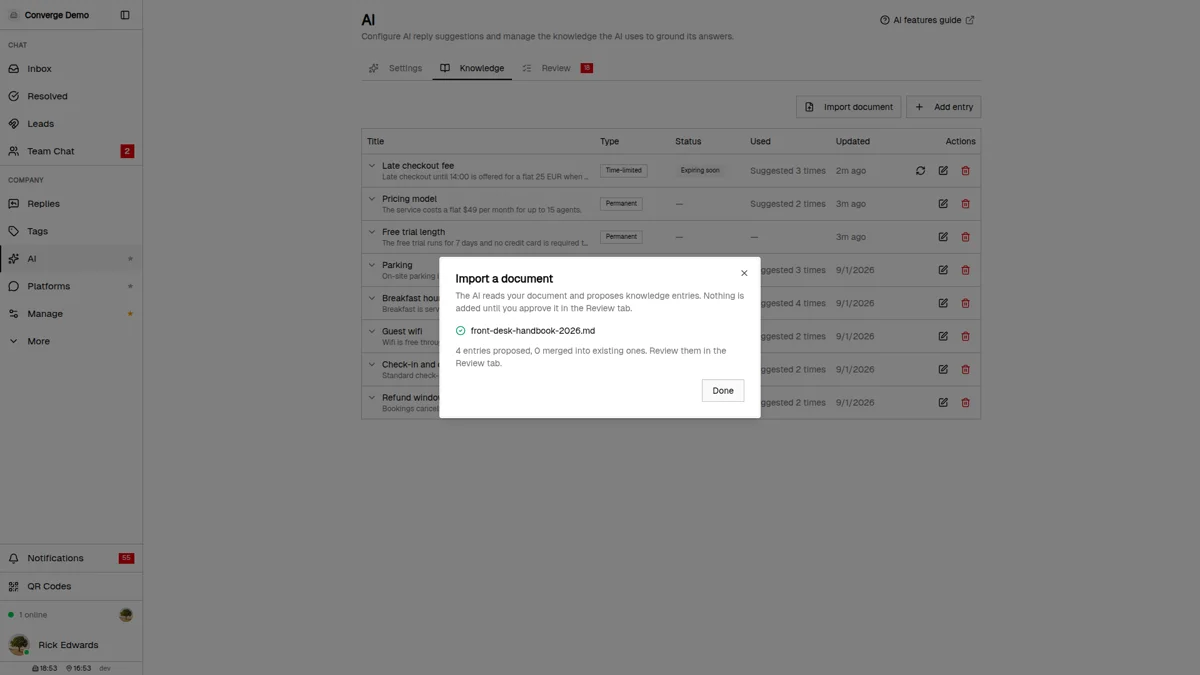Delete Breakfast hours entry

coord(965,303)
